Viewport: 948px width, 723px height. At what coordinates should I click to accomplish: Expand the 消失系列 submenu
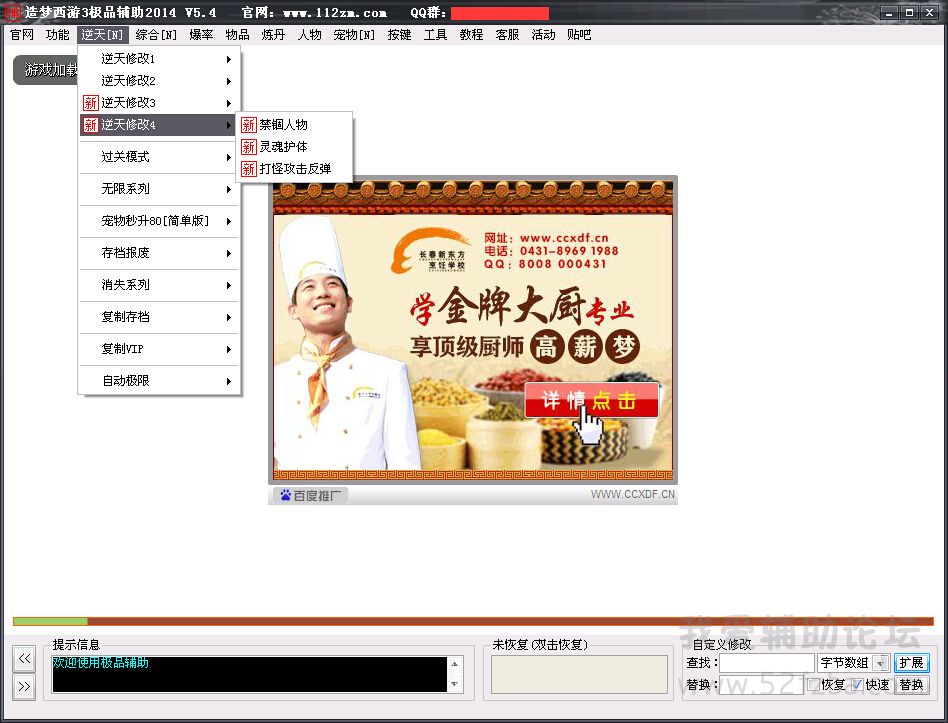pos(160,285)
